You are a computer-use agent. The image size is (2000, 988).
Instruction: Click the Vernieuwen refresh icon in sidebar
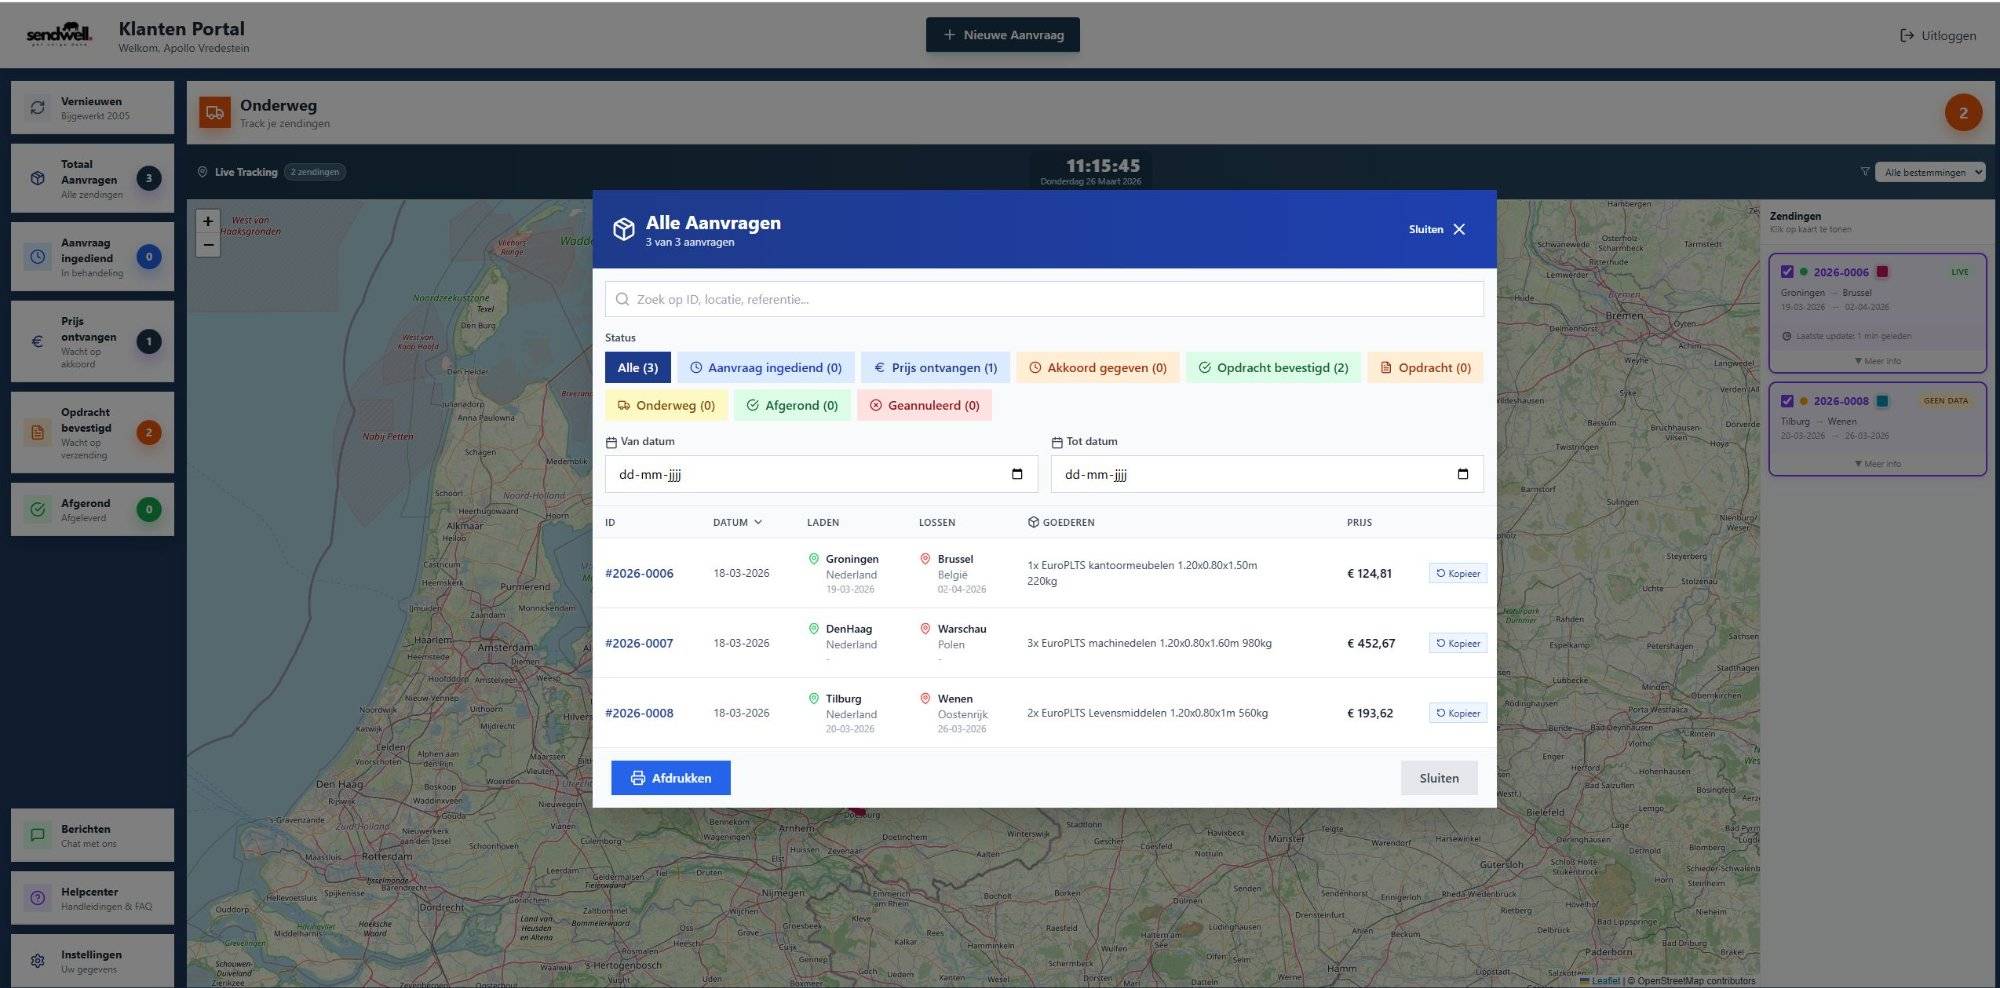(38, 108)
